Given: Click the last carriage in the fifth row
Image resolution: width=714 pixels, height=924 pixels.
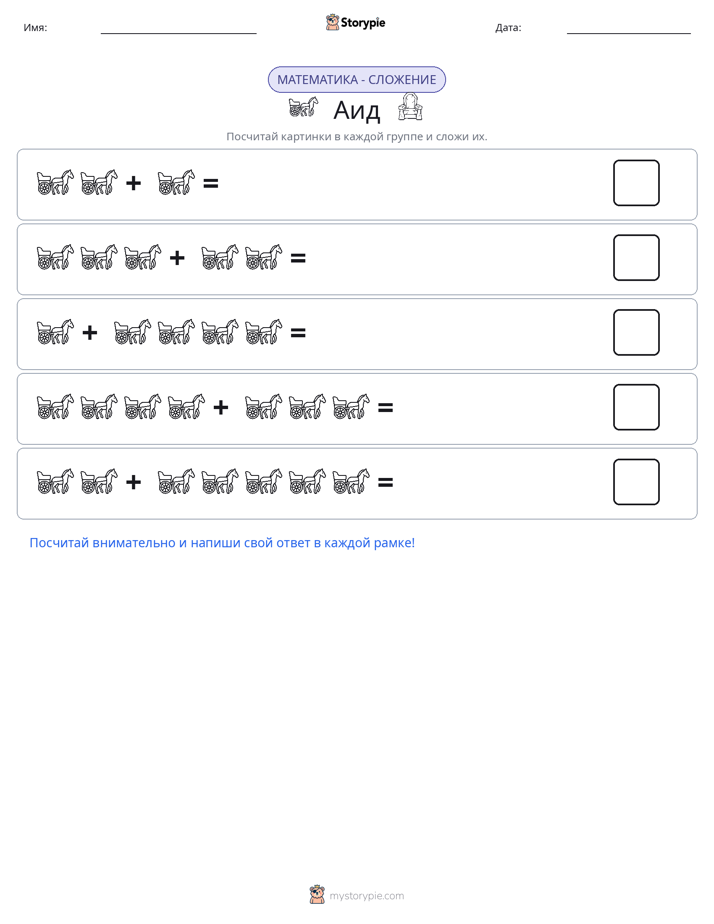Looking at the screenshot, I should pos(351,481).
